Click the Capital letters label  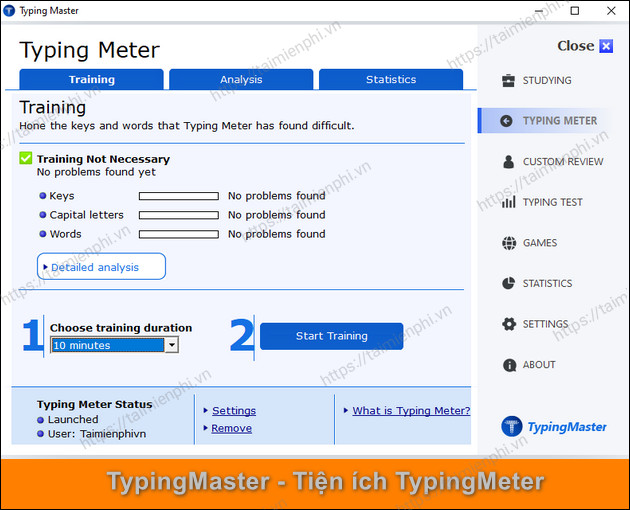tap(86, 215)
